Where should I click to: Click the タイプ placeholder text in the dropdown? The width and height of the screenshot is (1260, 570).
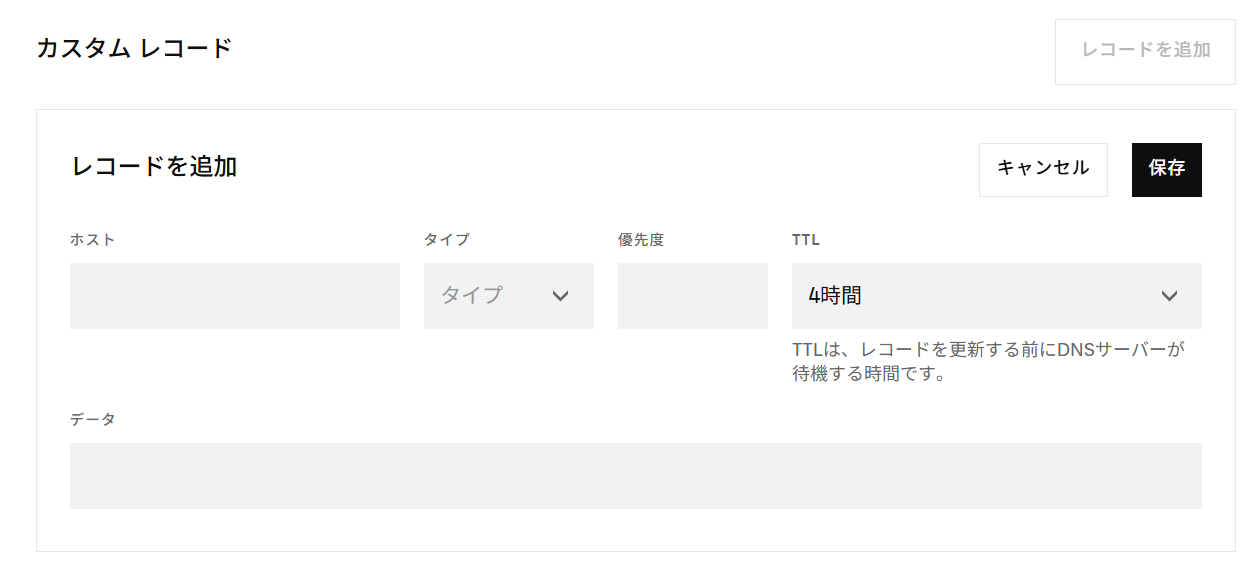coord(472,296)
